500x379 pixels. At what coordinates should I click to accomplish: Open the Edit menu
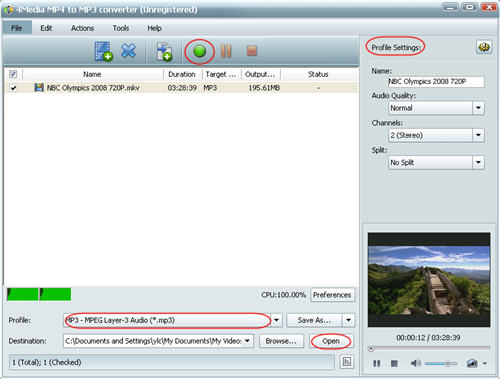pyautogui.click(x=46, y=28)
